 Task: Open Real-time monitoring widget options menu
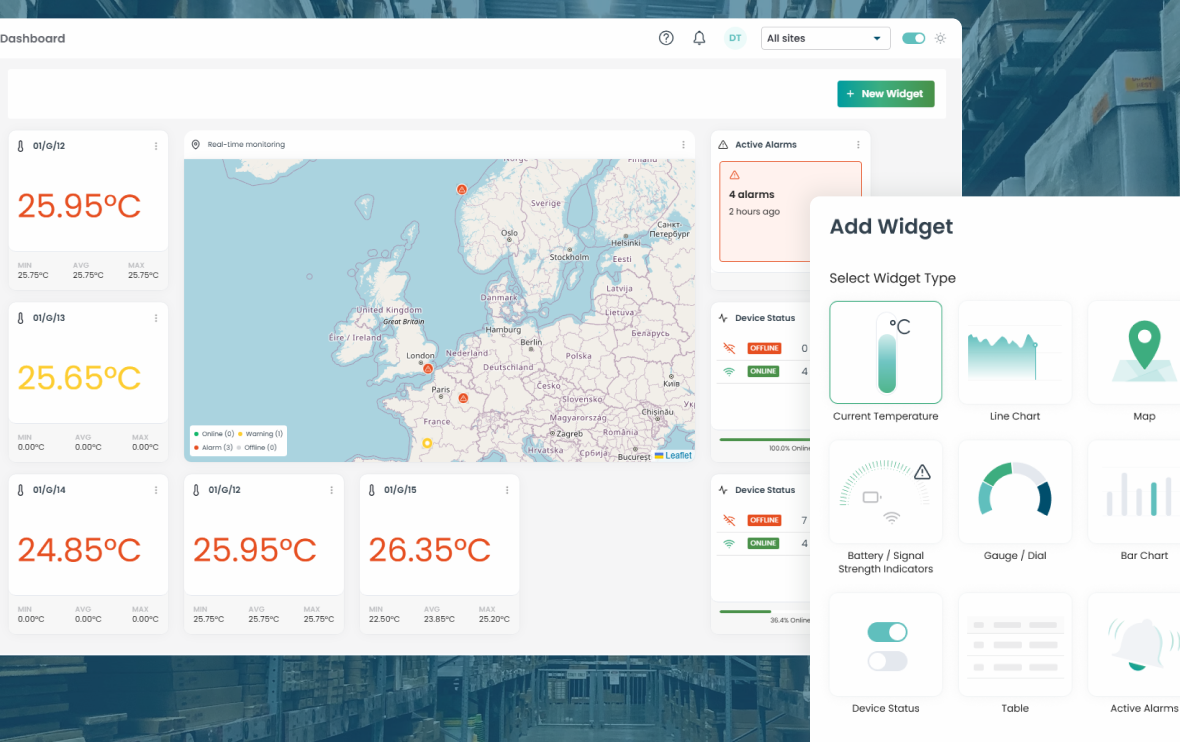[683, 144]
